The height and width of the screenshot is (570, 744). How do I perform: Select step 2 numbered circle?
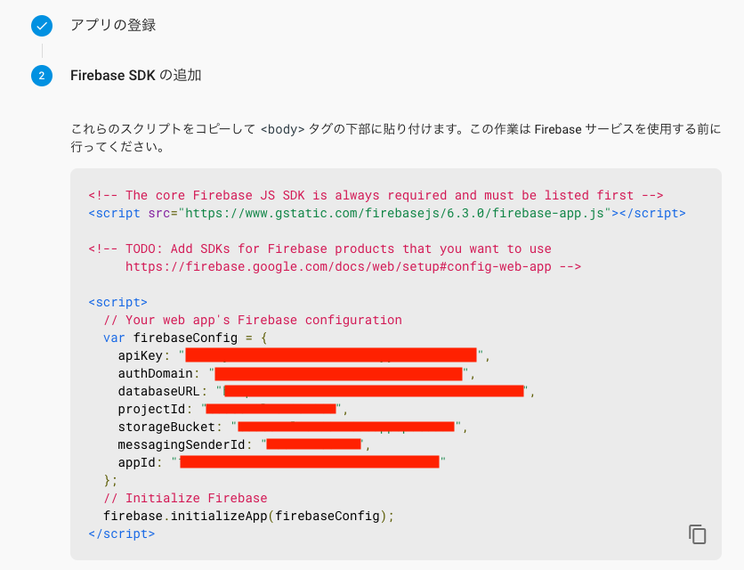[x=42, y=75]
